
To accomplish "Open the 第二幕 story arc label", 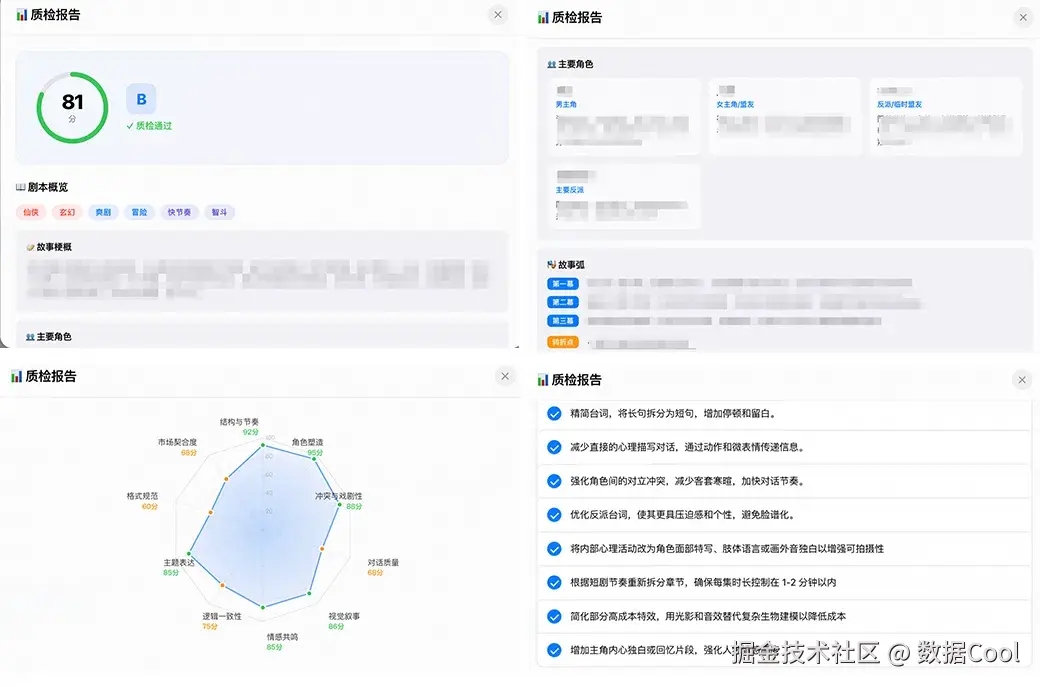I will tap(563, 302).
